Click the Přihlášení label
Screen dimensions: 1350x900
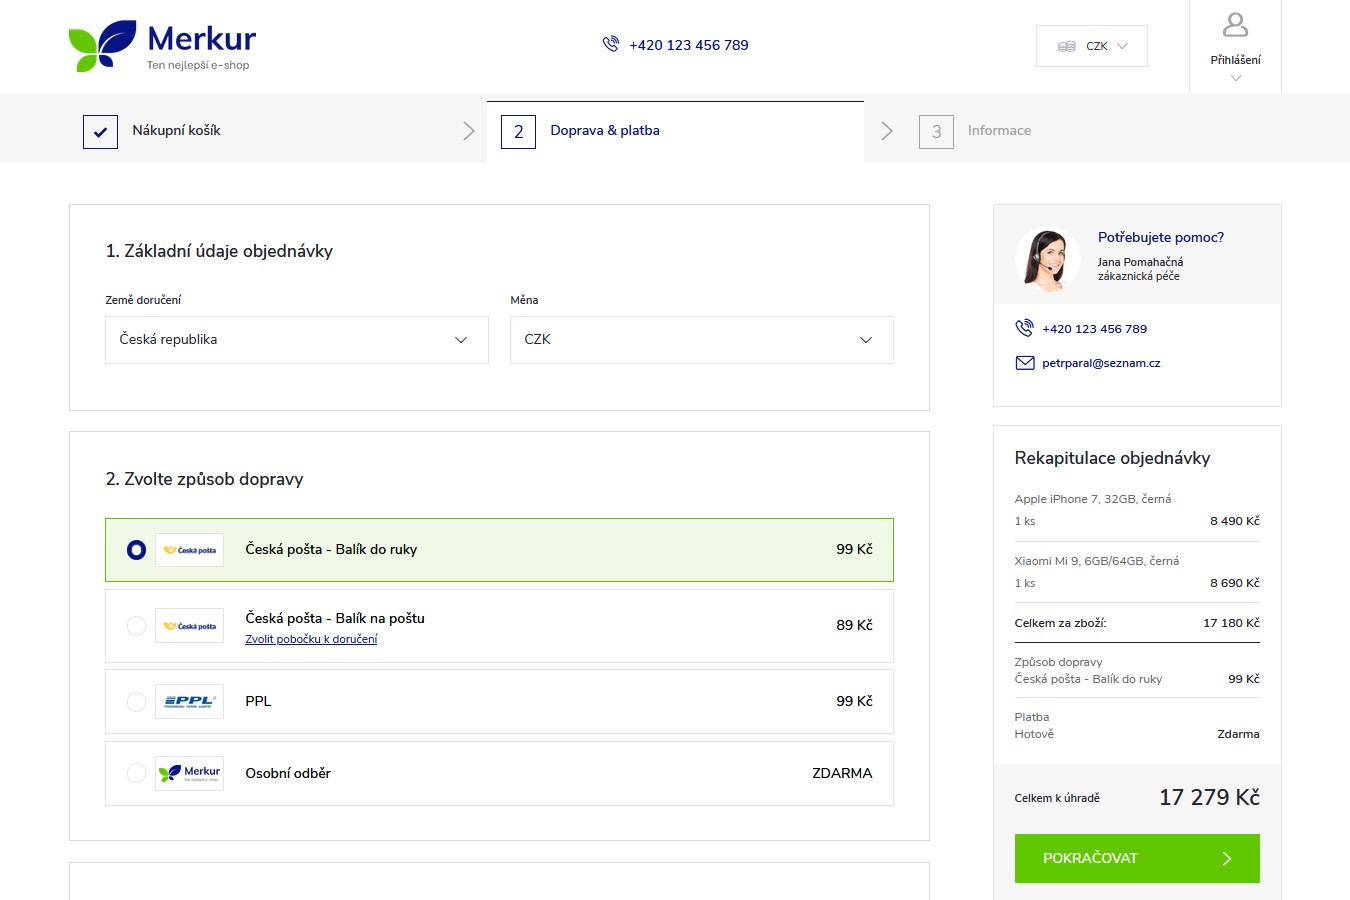point(1236,60)
